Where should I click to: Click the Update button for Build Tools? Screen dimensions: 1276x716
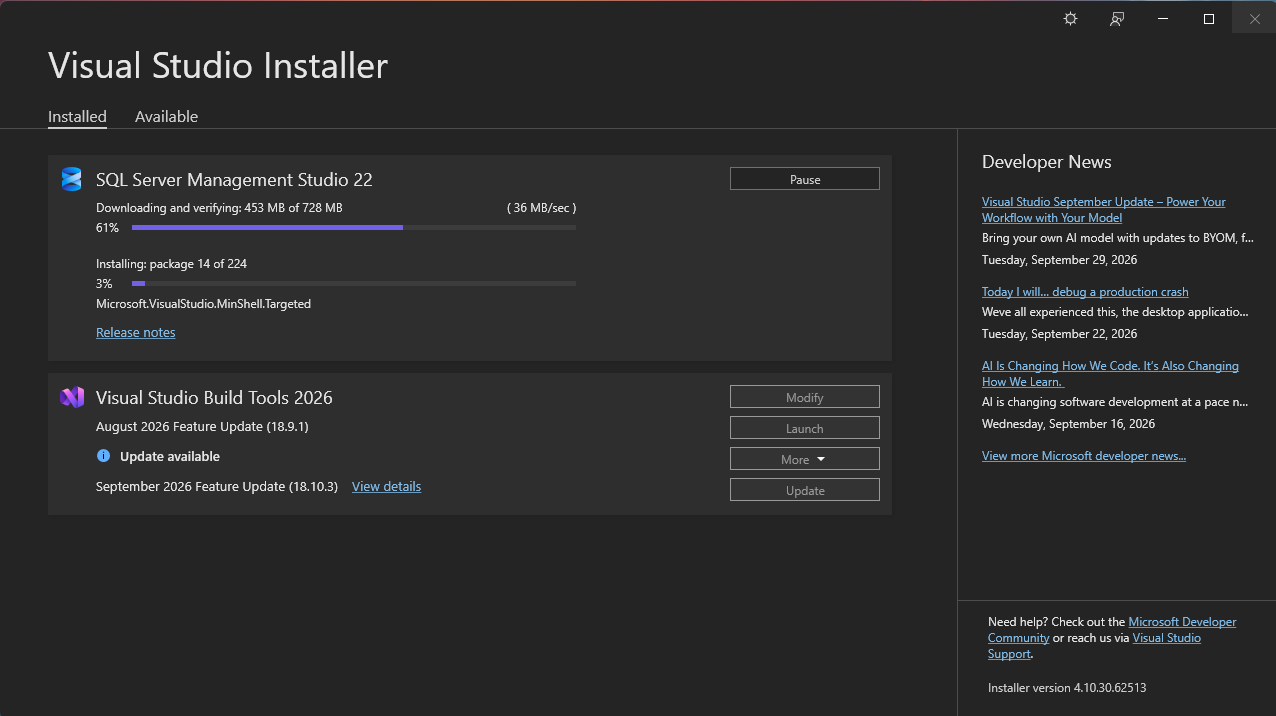(x=805, y=490)
